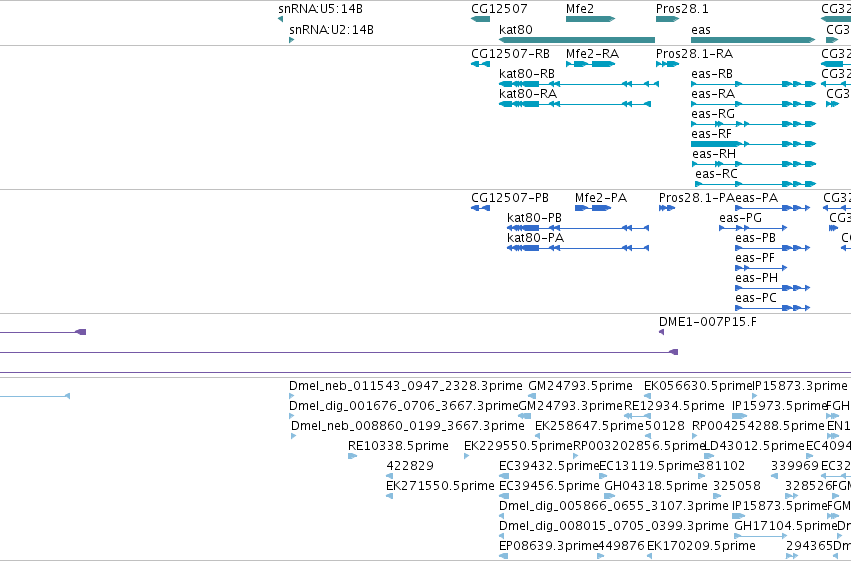Click the DME1-007P15.F label
The height and width of the screenshot is (561, 851).
tap(708, 322)
